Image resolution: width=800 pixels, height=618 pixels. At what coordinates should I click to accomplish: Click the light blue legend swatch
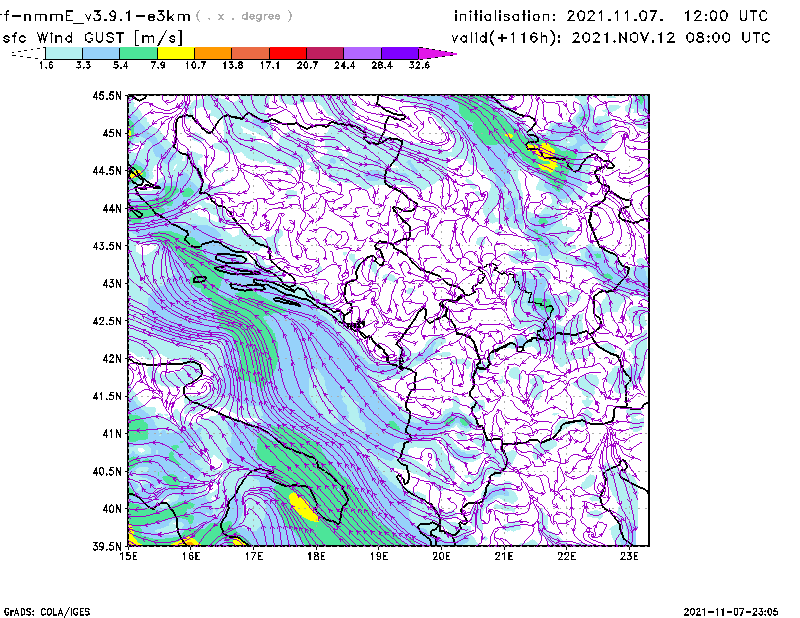(101, 53)
